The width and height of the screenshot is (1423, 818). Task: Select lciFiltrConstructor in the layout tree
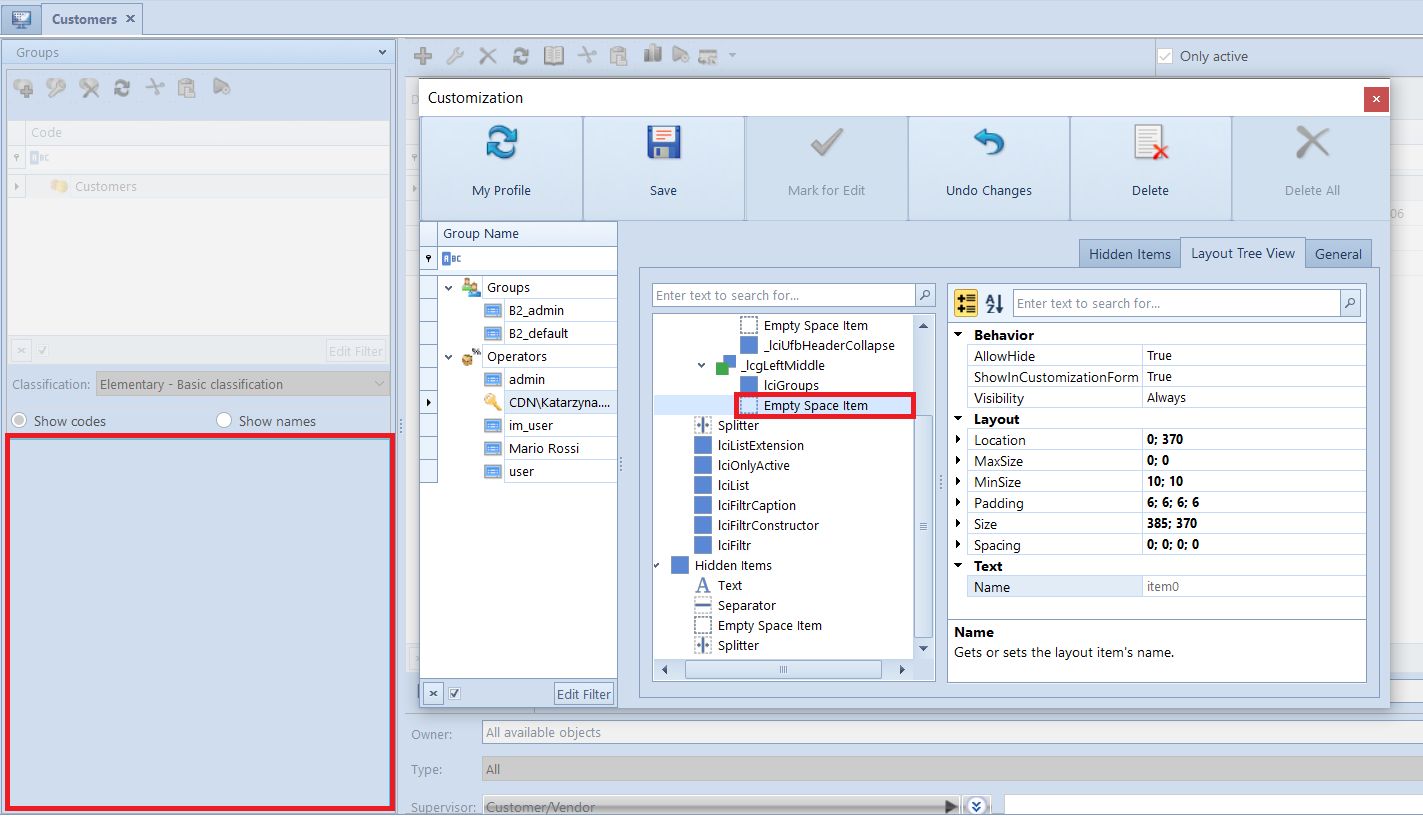click(768, 525)
